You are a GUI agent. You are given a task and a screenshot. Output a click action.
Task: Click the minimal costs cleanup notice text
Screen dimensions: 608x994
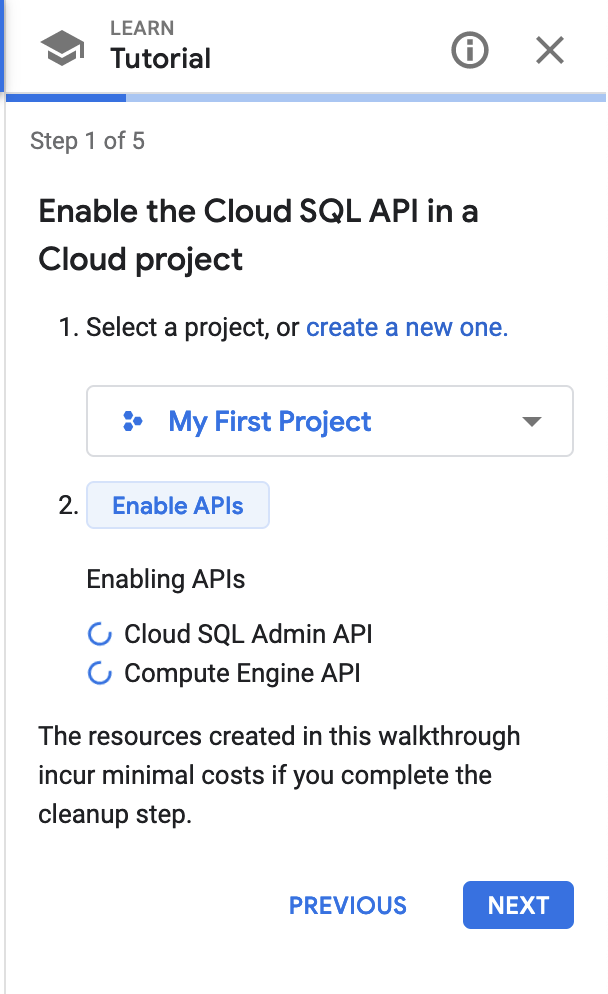pyautogui.click(x=279, y=776)
